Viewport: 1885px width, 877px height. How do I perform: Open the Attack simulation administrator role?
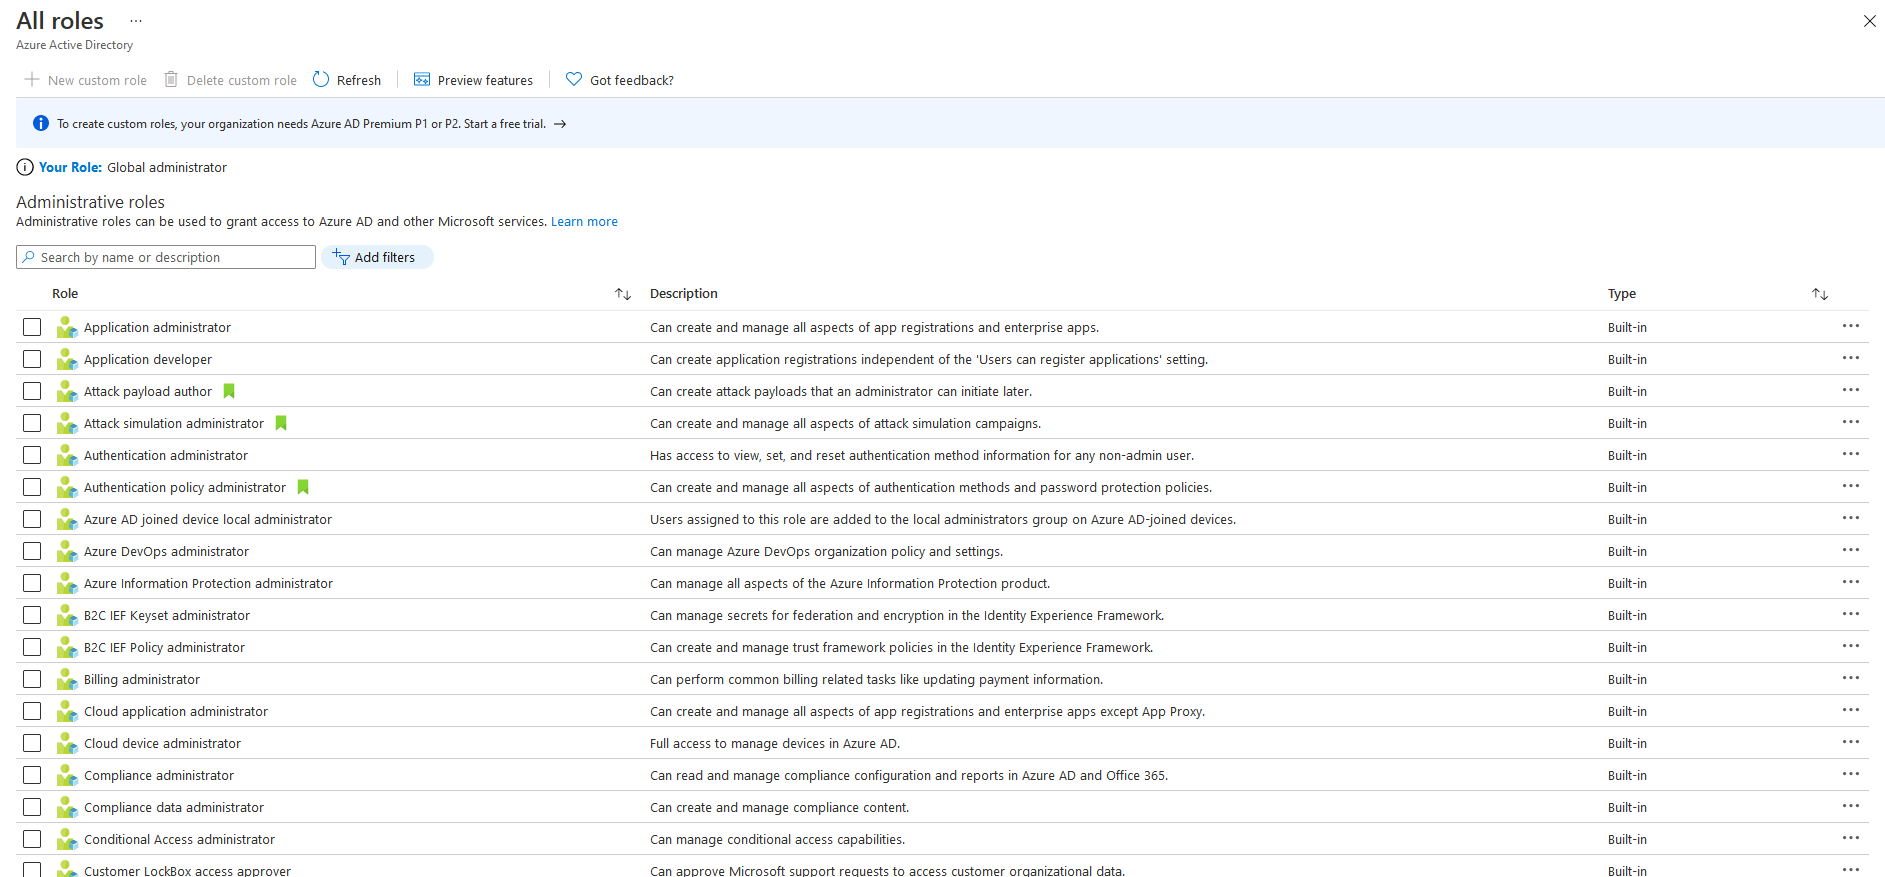click(174, 423)
